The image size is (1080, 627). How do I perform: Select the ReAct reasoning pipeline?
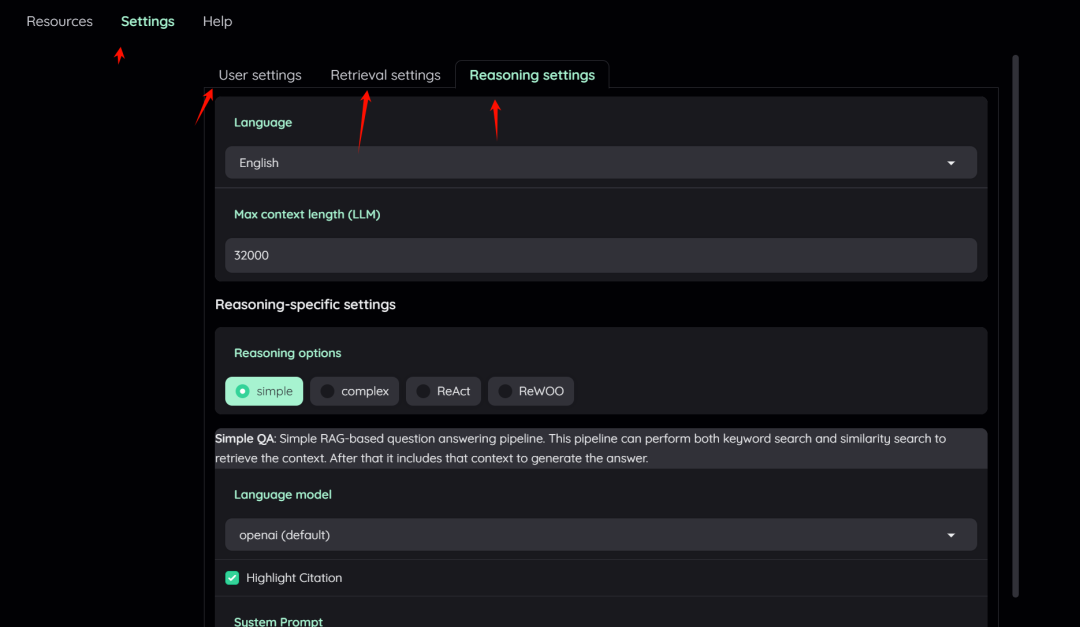442,391
